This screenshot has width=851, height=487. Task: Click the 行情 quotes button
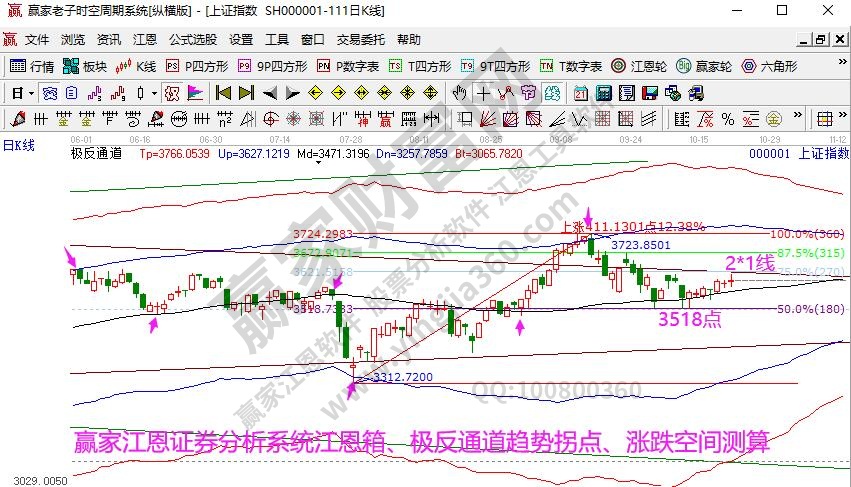pyautogui.click(x=32, y=67)
